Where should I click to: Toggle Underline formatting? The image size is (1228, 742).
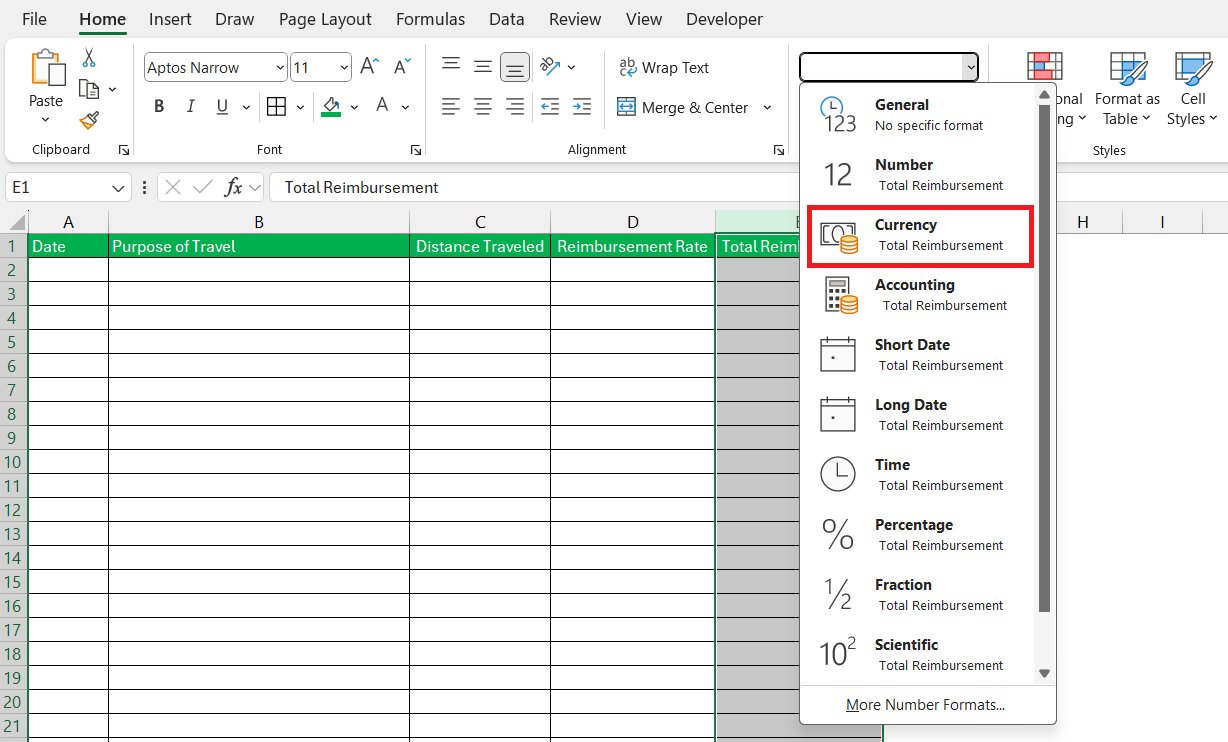pyautogui.click(x=221, y=107)
